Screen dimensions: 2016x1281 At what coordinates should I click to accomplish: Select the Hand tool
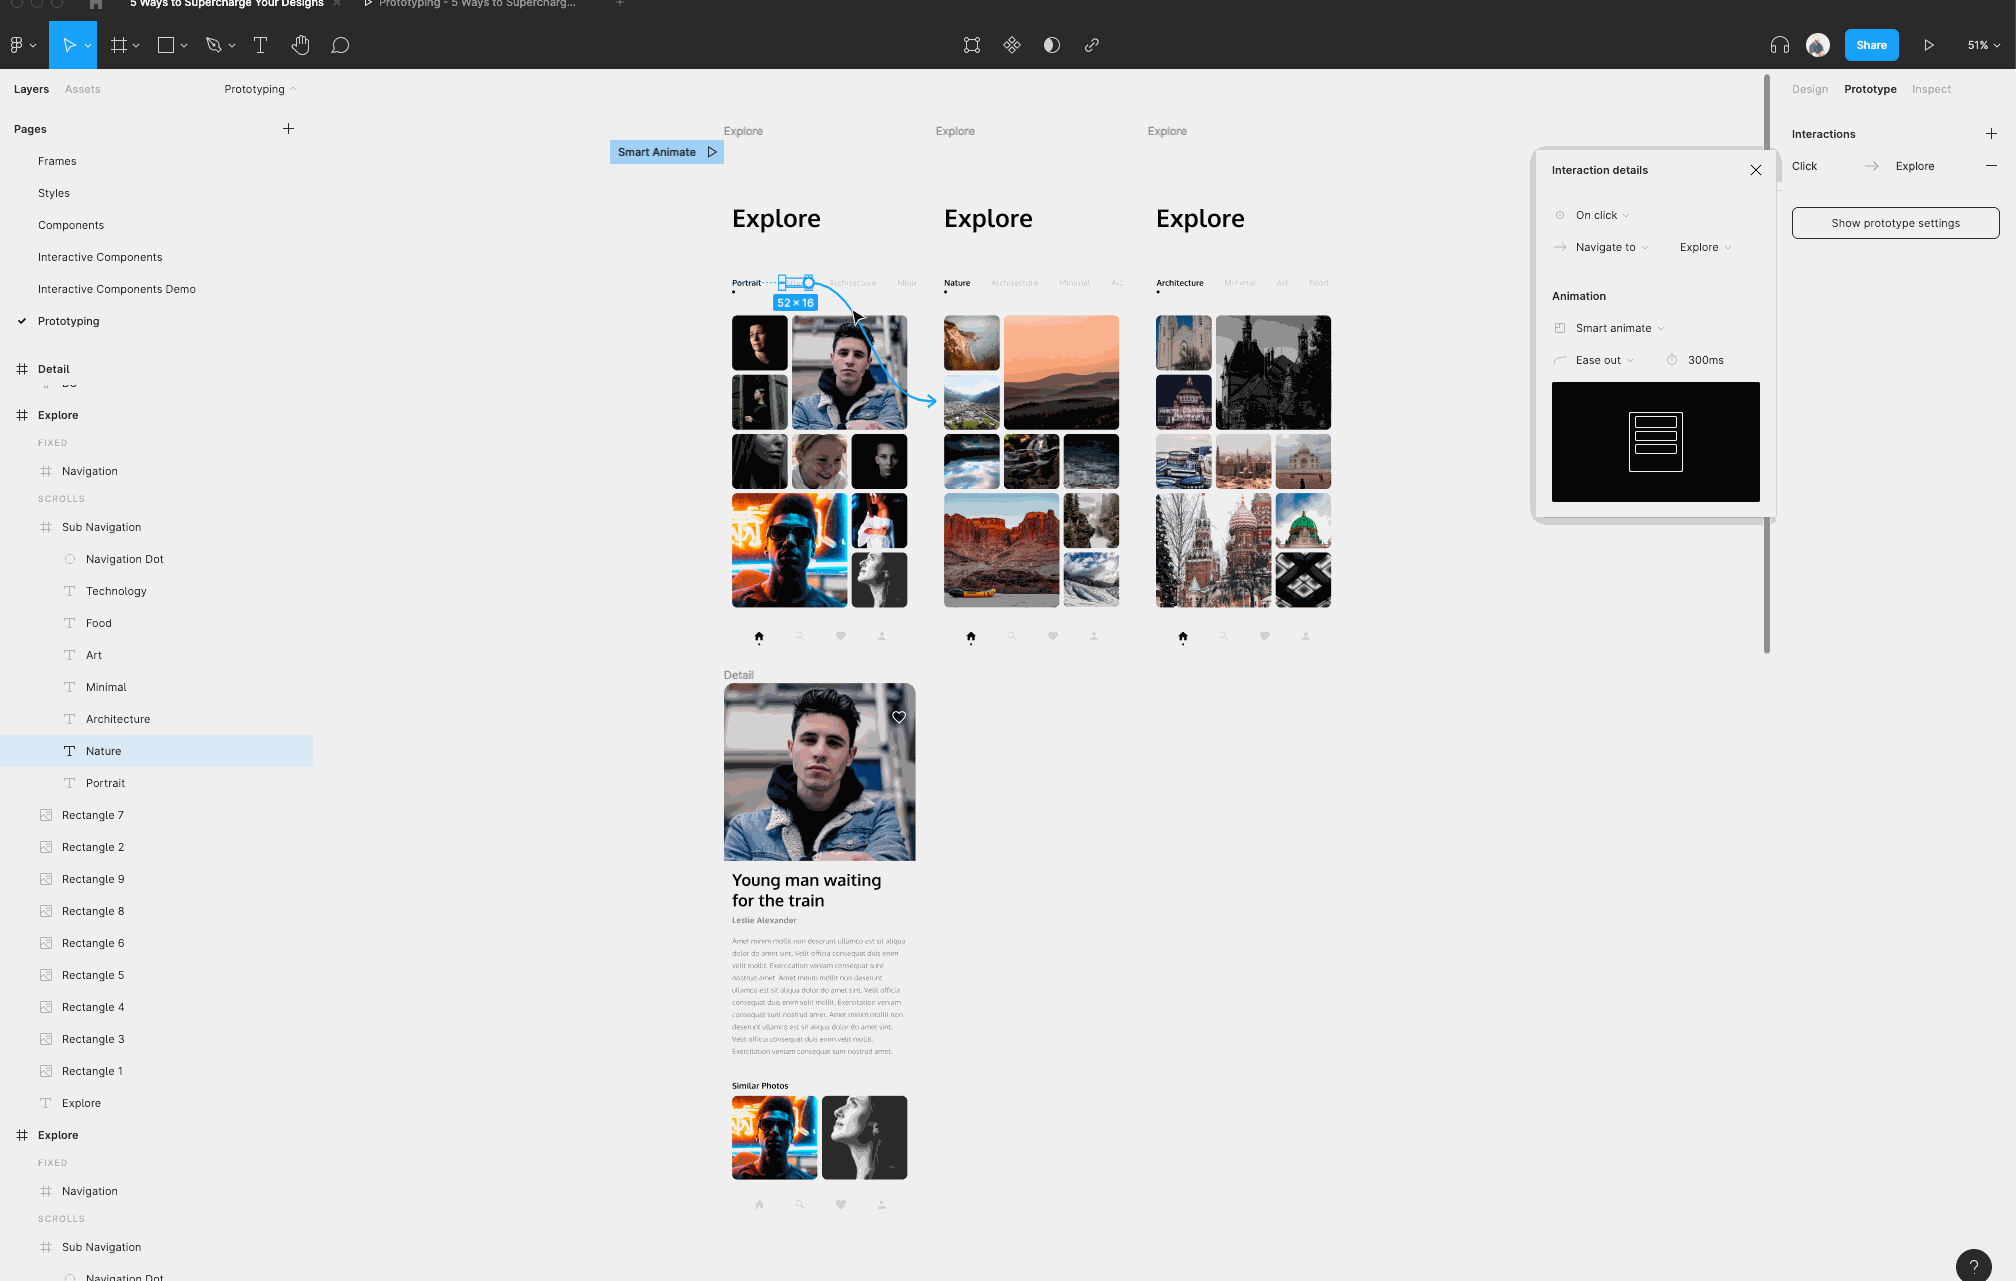pos(301,45)
